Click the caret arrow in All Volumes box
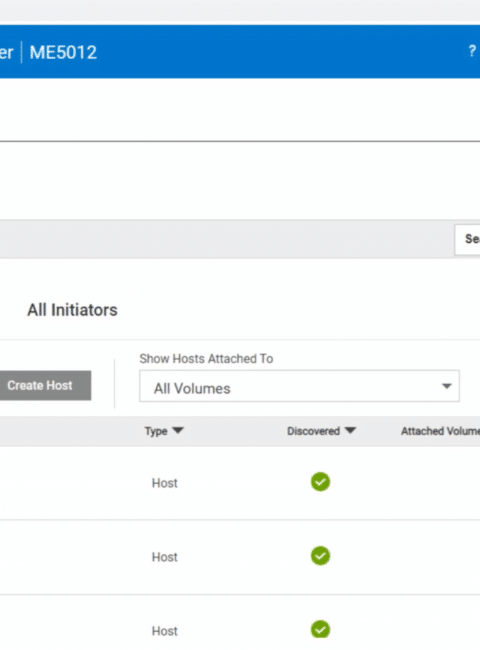Image resolution: width=480 pixels, height=650 pixels. coord(446,386)
